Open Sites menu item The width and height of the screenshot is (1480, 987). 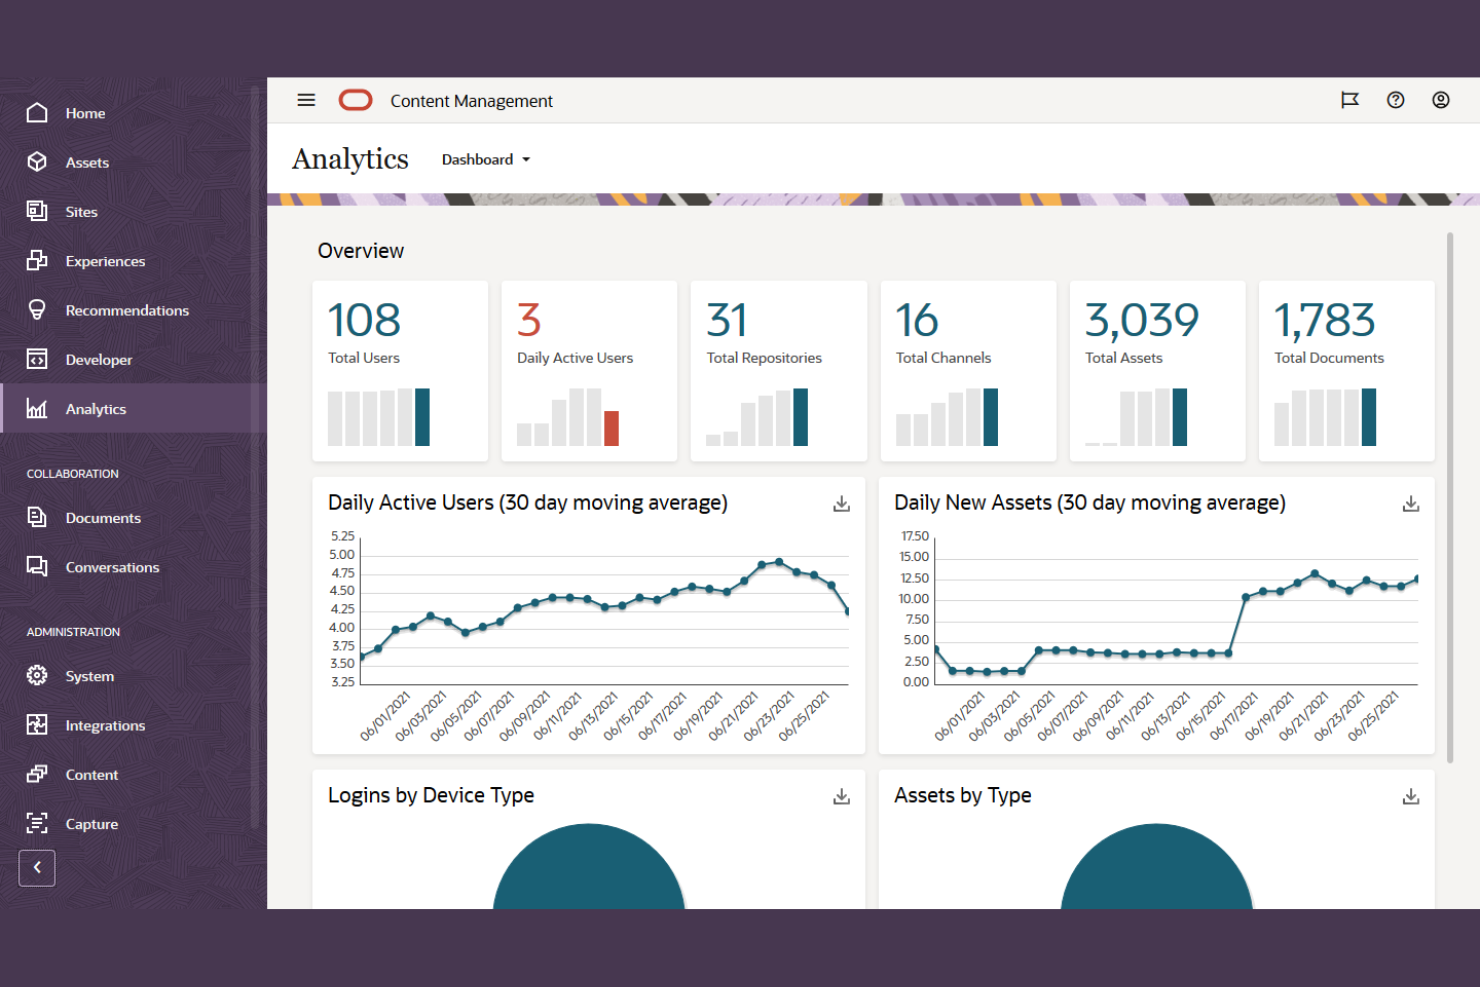click(x=81, y=212)
